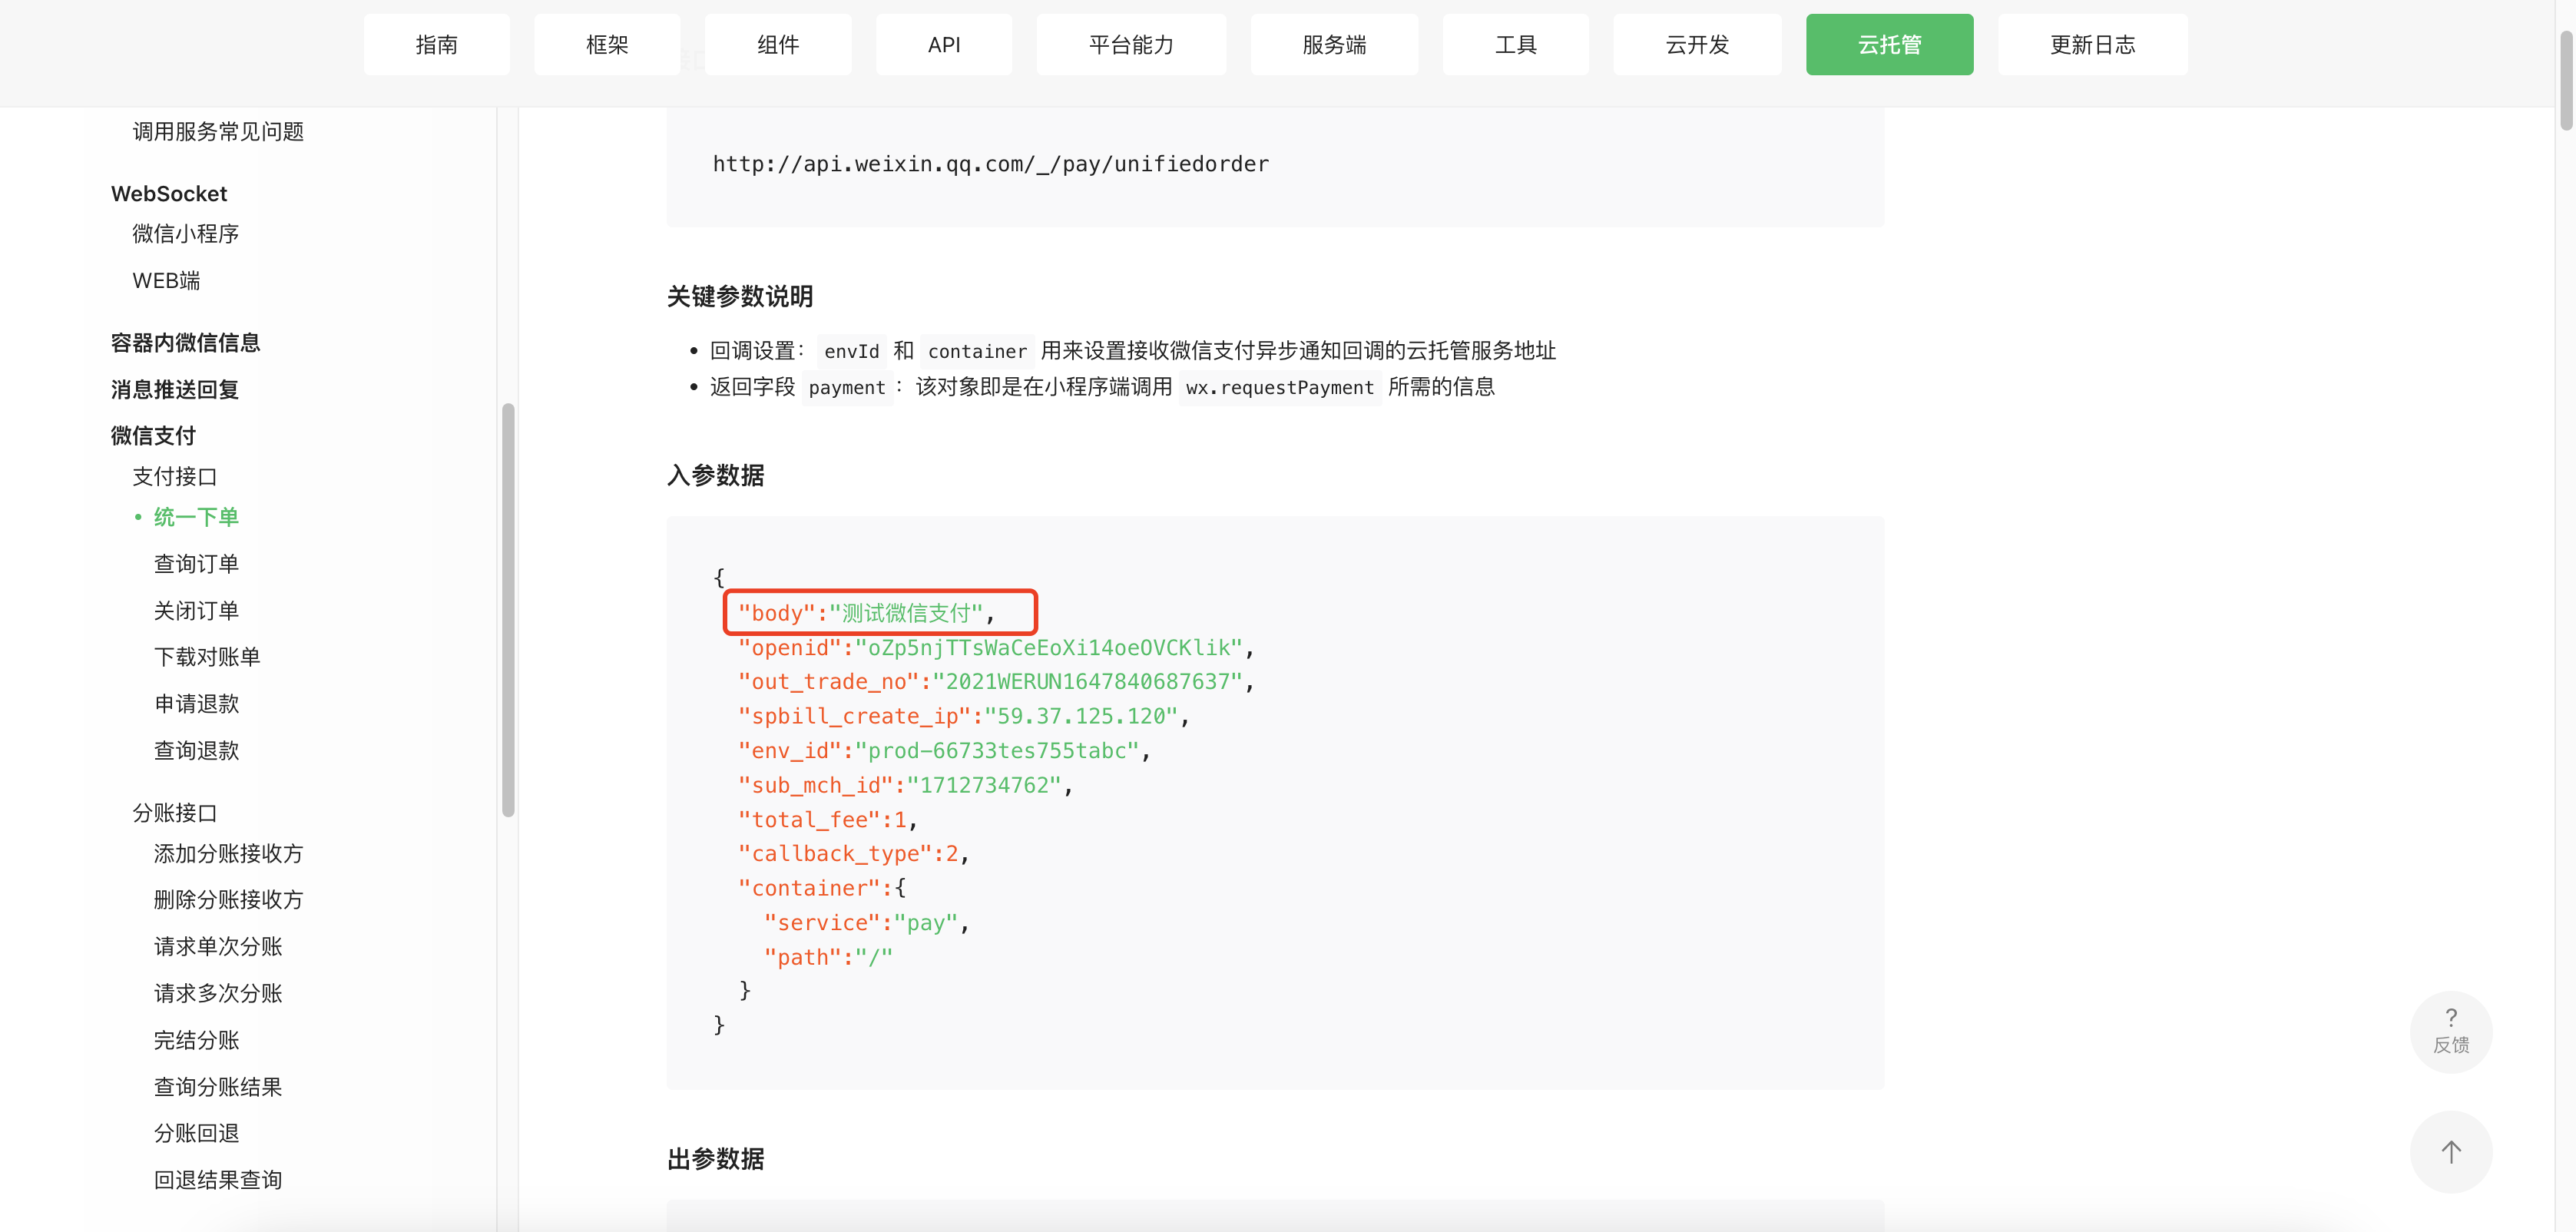Open 申请退款 sidebar link
Screen dimensions: 2576x1232
click(196, 704)
